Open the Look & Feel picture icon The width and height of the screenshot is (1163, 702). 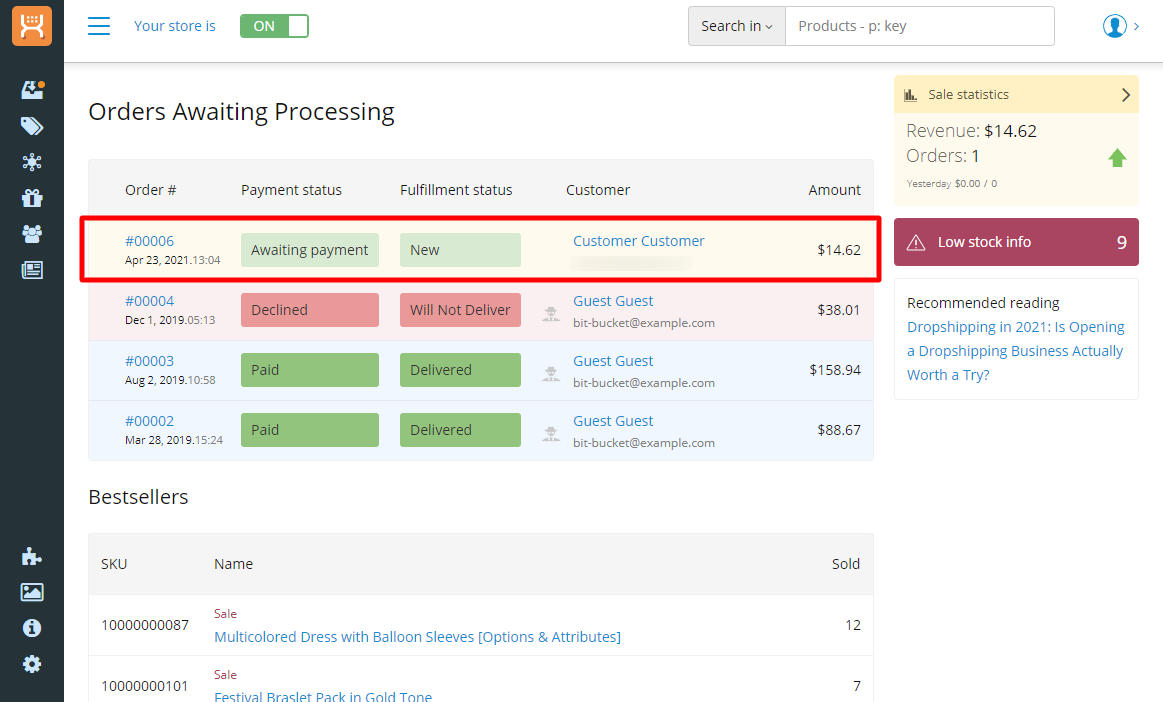32,592
